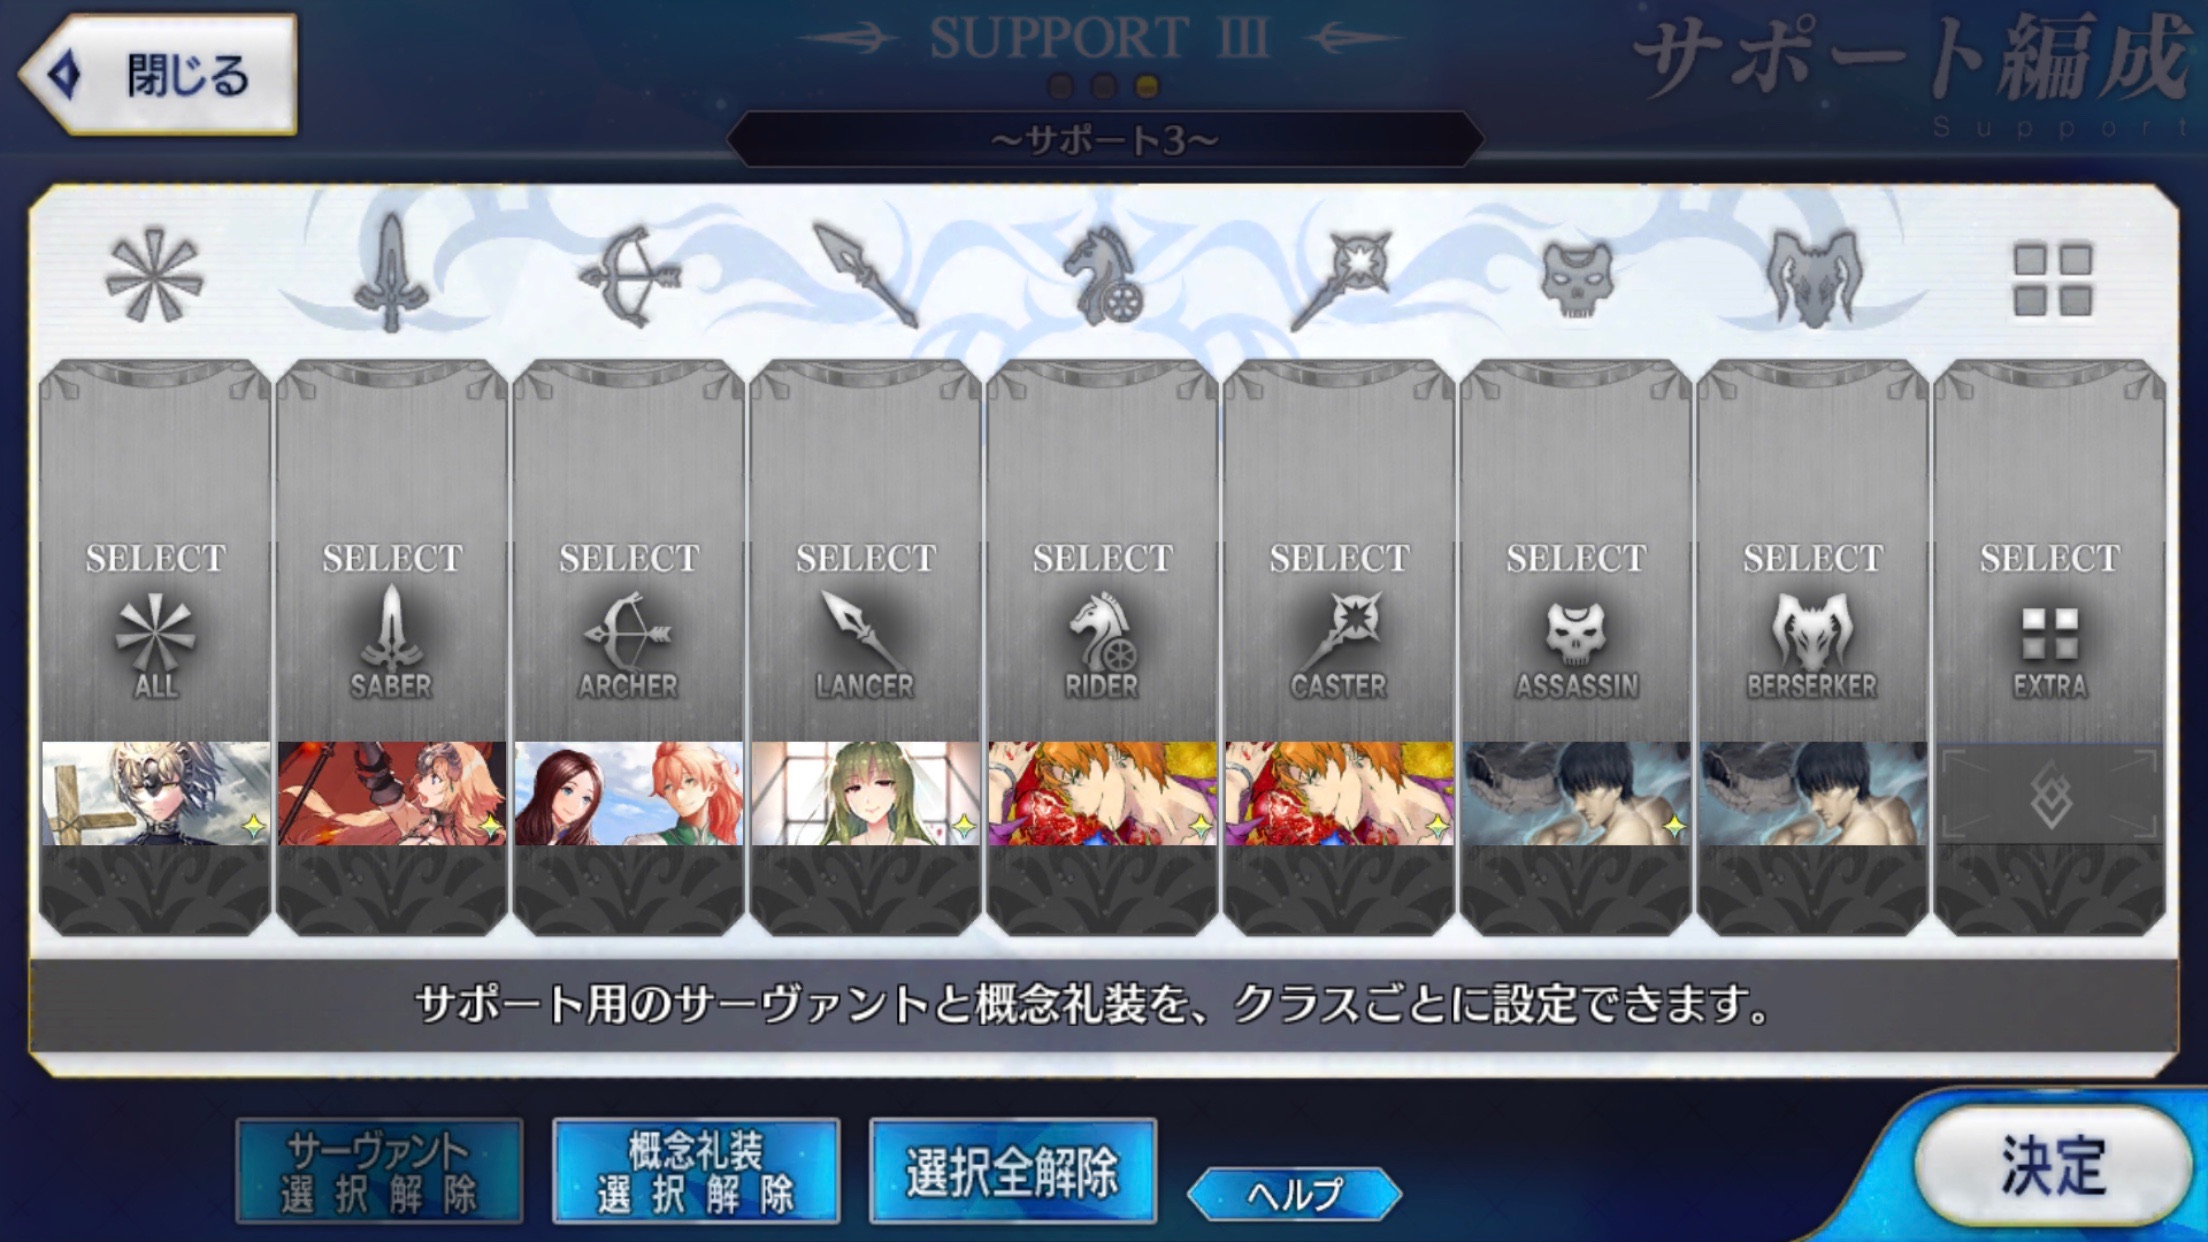
Task: Click 選択全解除 to clear all selections
Action: tap(1013, 1171)
